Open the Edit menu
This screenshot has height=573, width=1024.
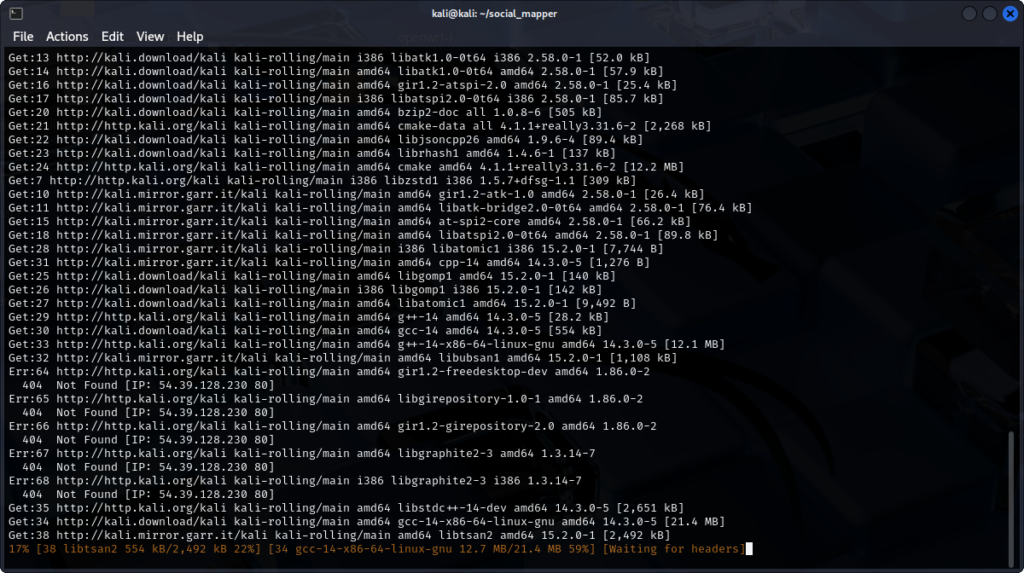tap(112, 37)
